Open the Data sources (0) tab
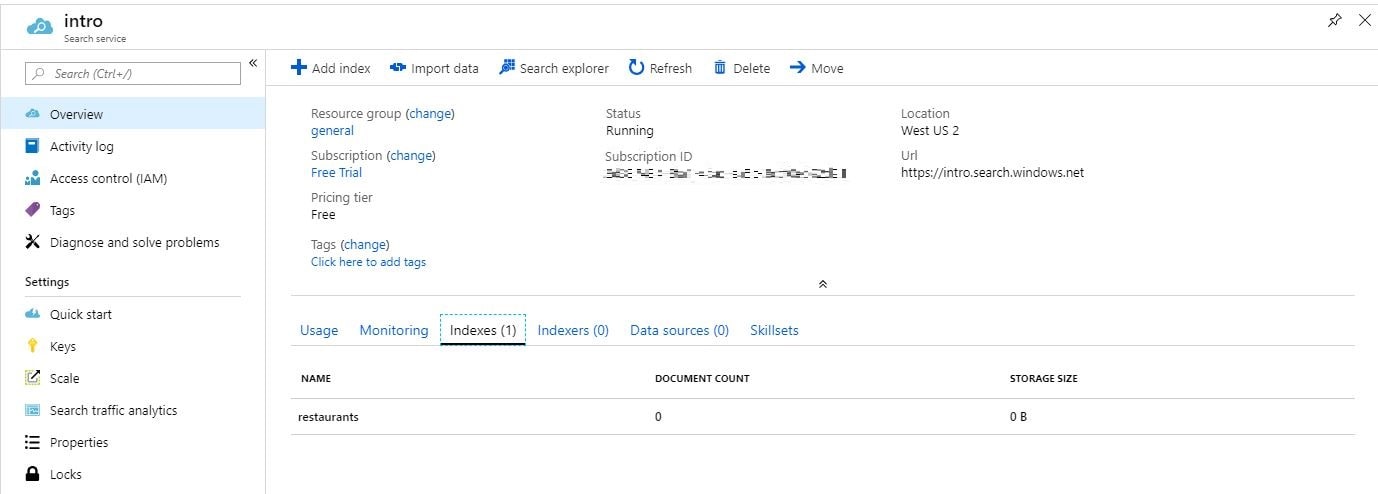This screenshot has width=1378, height=494. [679, 330]
